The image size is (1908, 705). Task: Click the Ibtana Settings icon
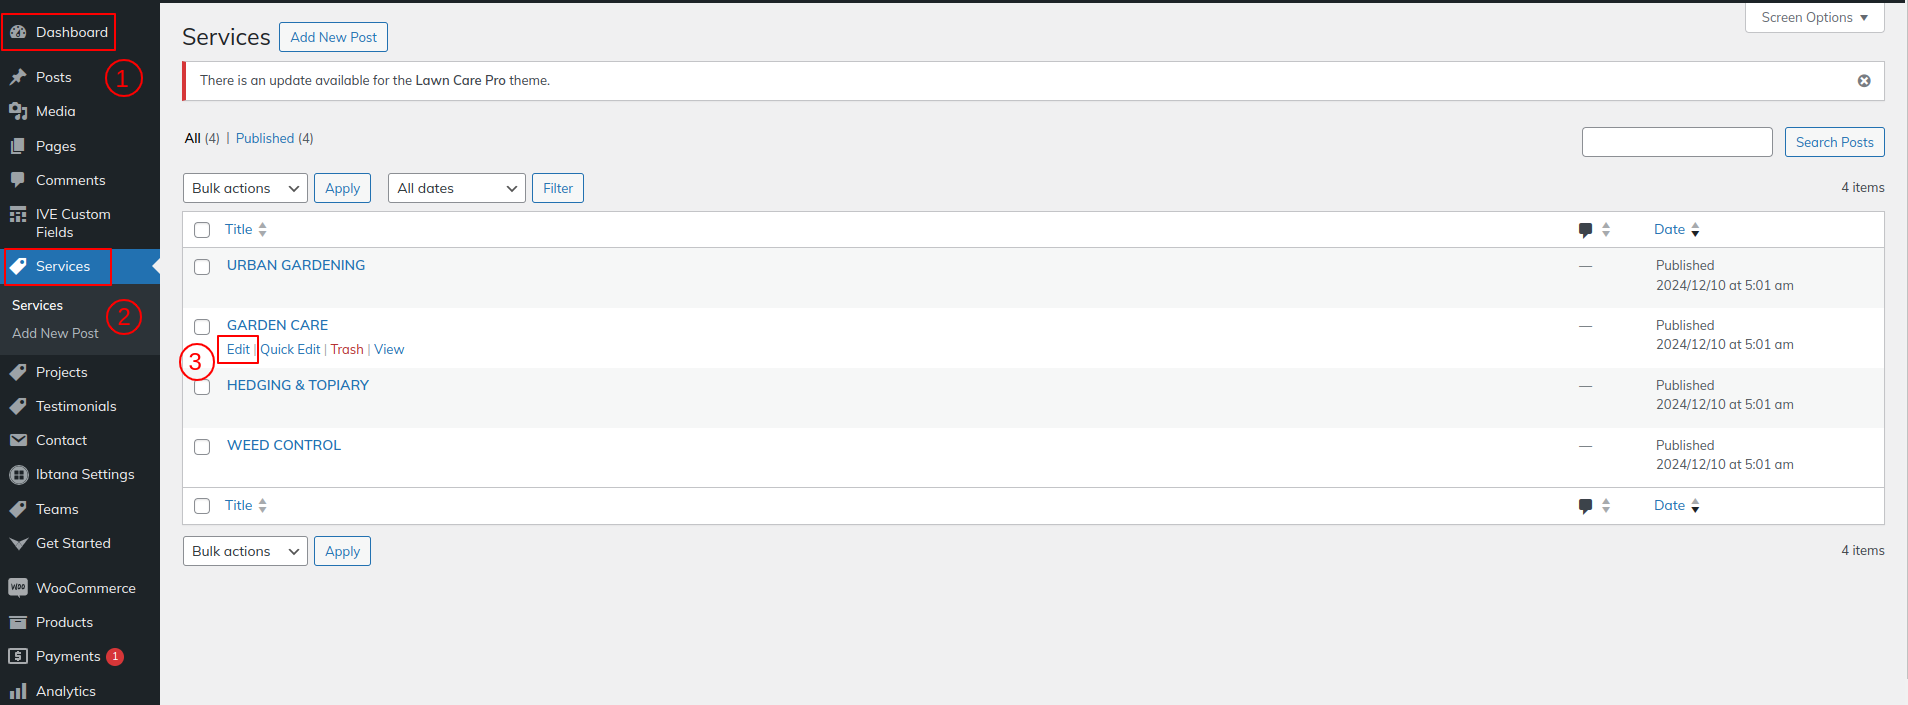[x=18, y=475]
